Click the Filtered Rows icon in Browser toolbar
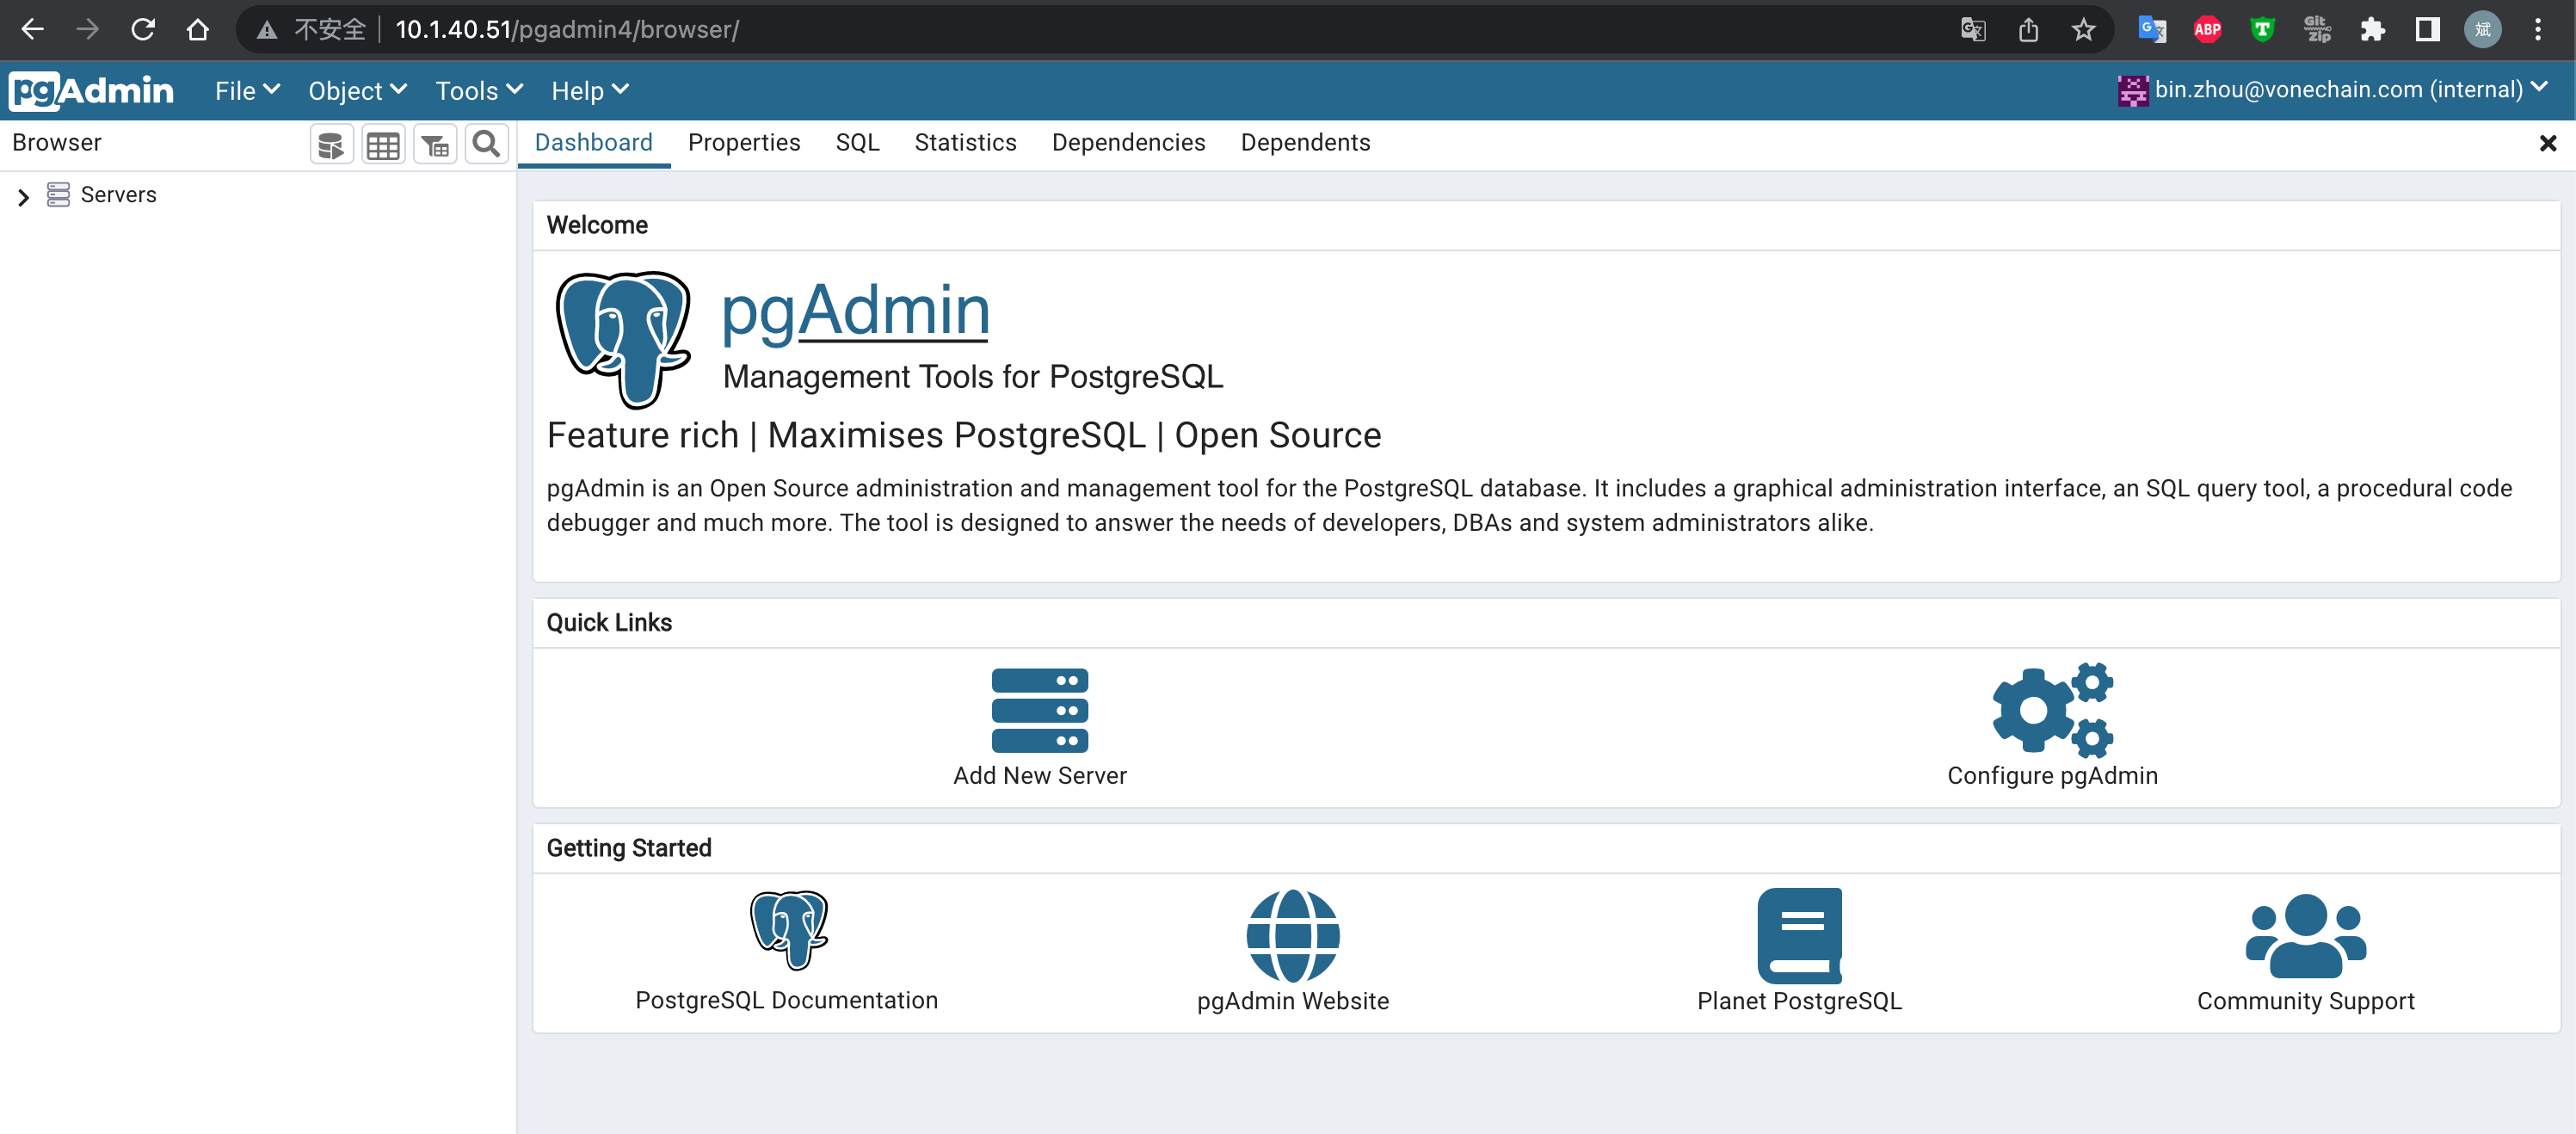This screenshot has width=2576, height=1134. click(435, 145)
